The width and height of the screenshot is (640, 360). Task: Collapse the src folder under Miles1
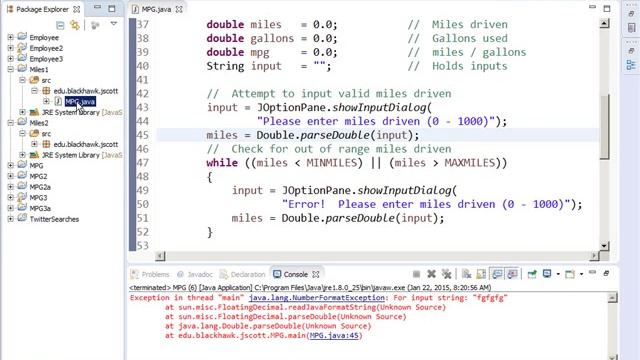22,80
